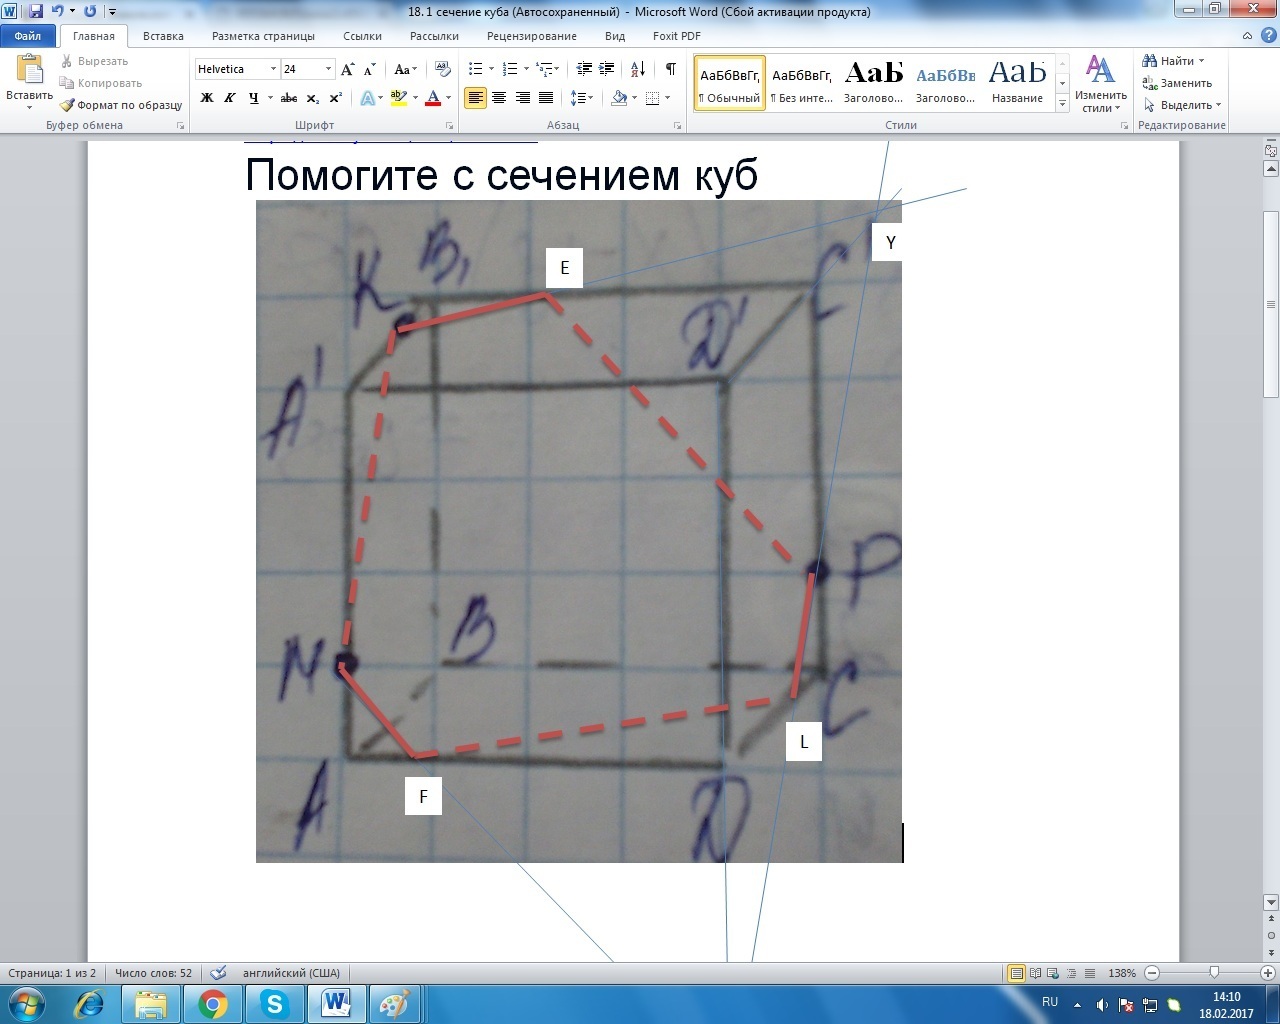Toggle strikethrough formatting
Screen dimensions: 1280x1024
tap(289, 98)
